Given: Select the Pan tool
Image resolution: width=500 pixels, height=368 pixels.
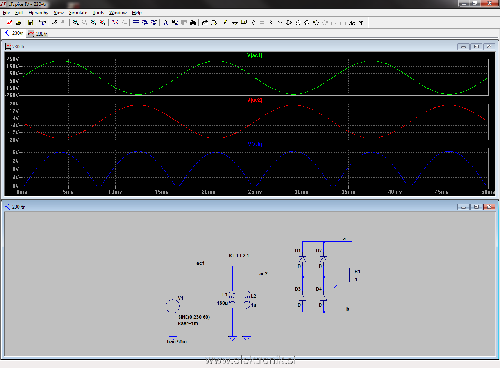Looking at the screenshot, I should (x=84, y=22).
